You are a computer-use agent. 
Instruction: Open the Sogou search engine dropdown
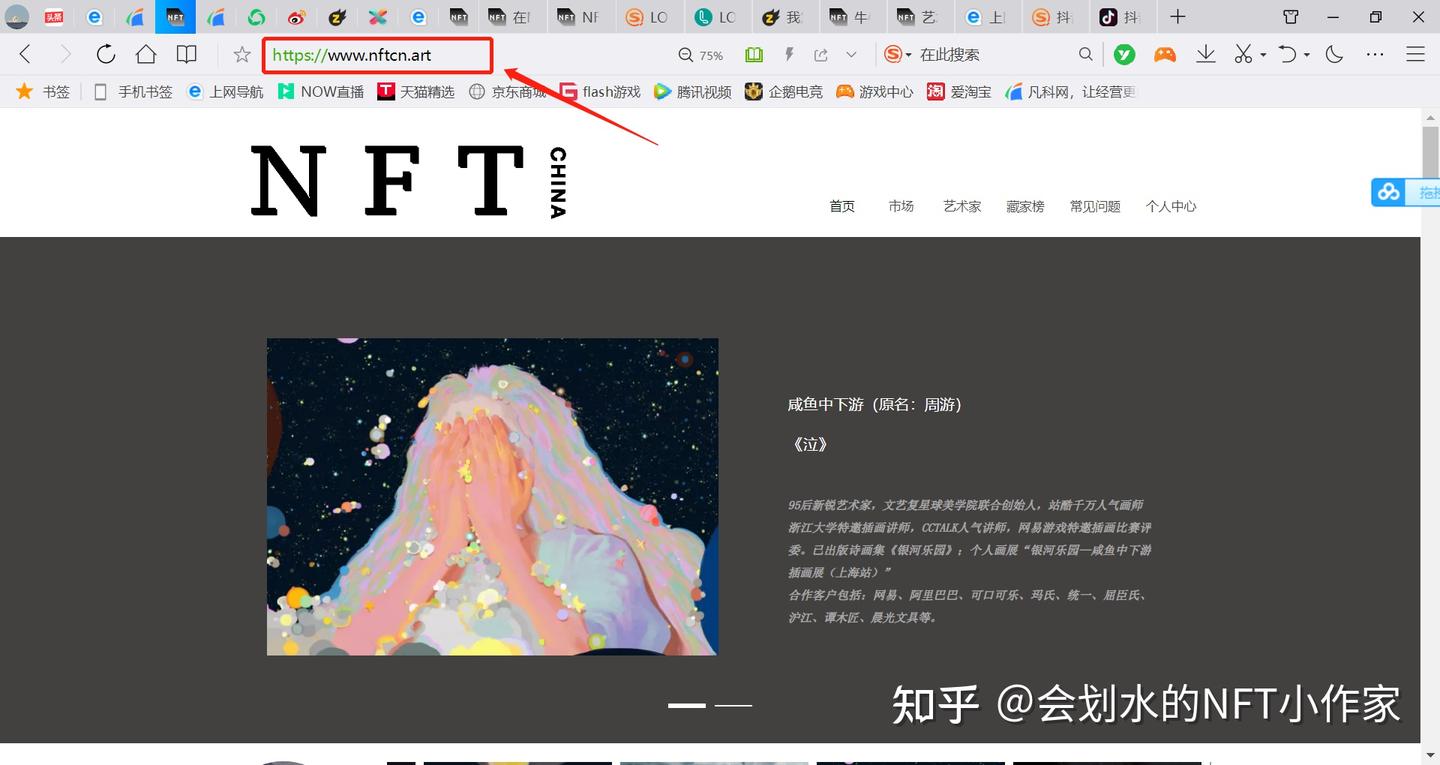pyautogui.click(x=899, y=54)
